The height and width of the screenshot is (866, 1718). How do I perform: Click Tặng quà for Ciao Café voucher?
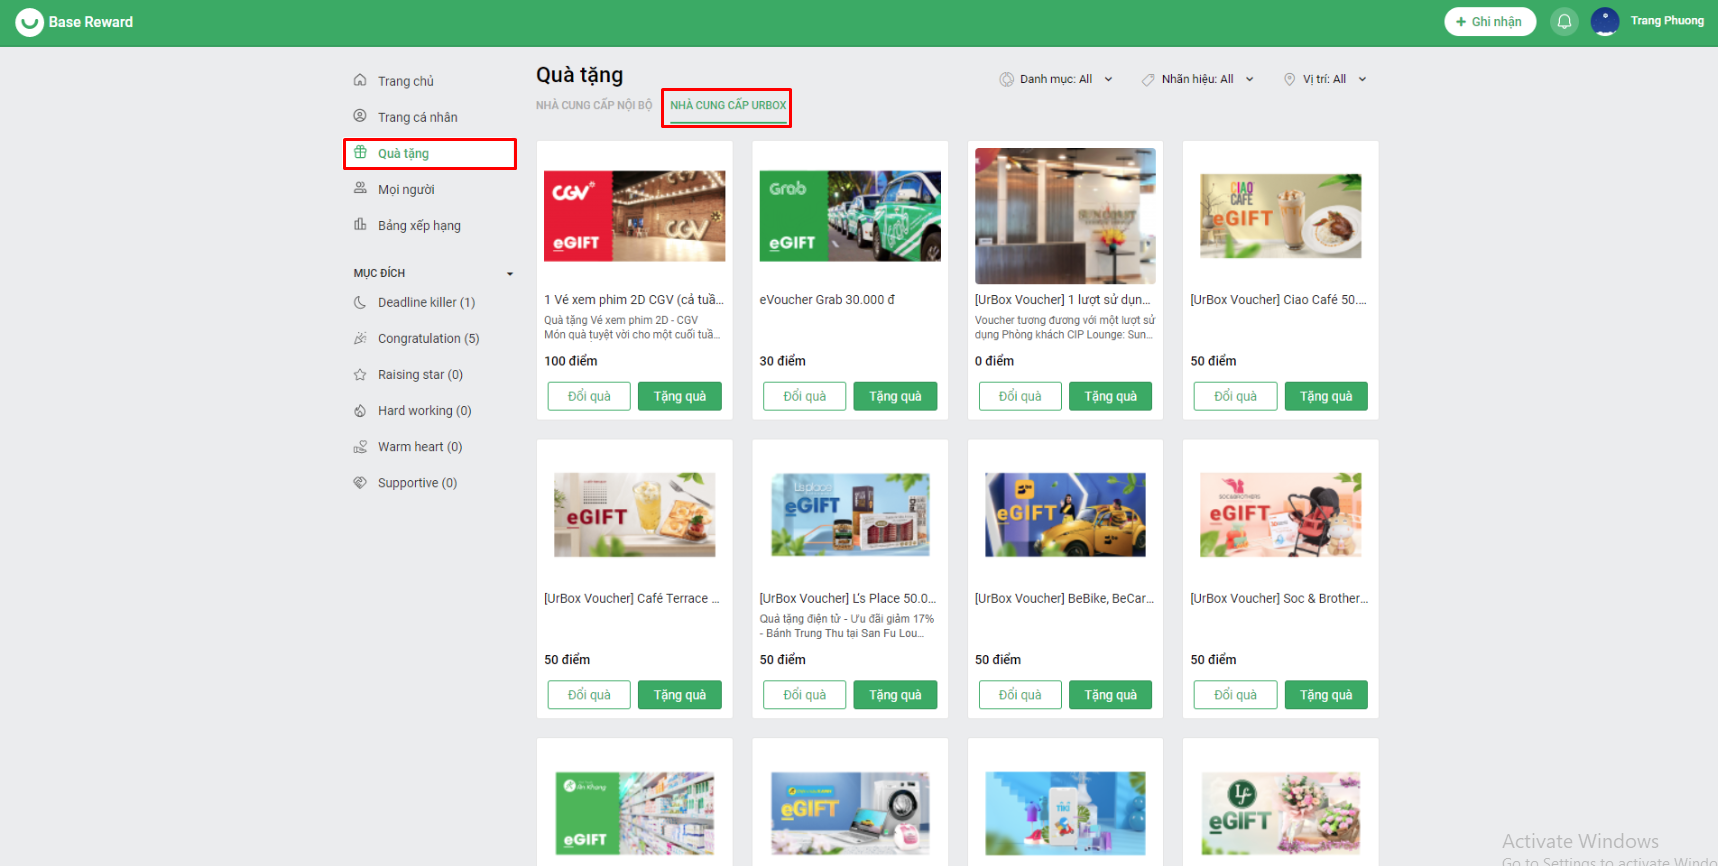[x=1326, y=396]
